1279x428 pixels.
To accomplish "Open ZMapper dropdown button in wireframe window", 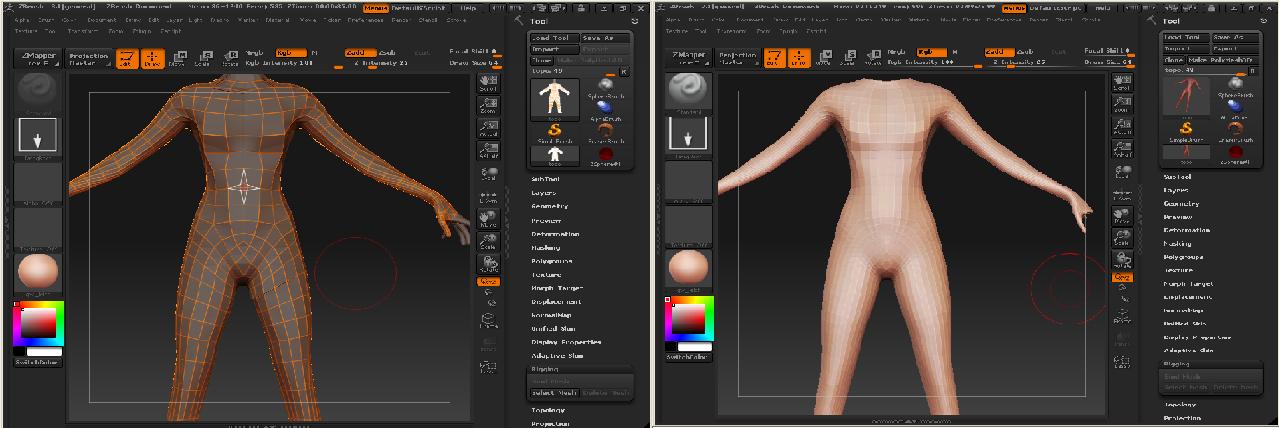I will tap(39, 58).
